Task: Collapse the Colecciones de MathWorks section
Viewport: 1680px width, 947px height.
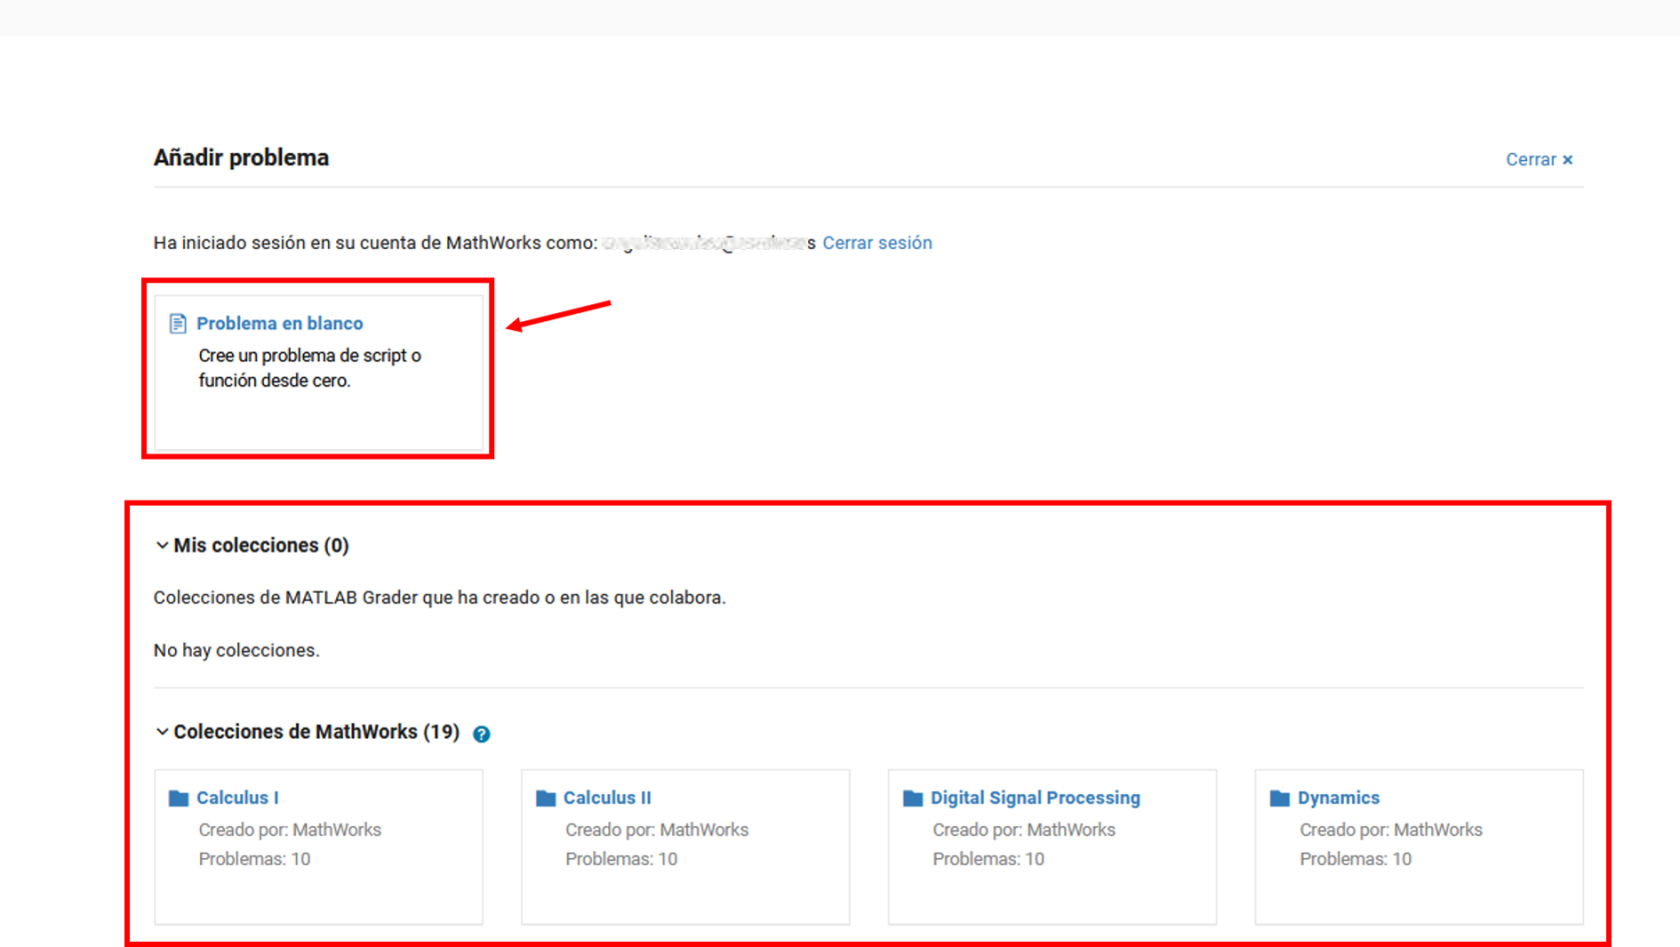Action: click(162, 732)
